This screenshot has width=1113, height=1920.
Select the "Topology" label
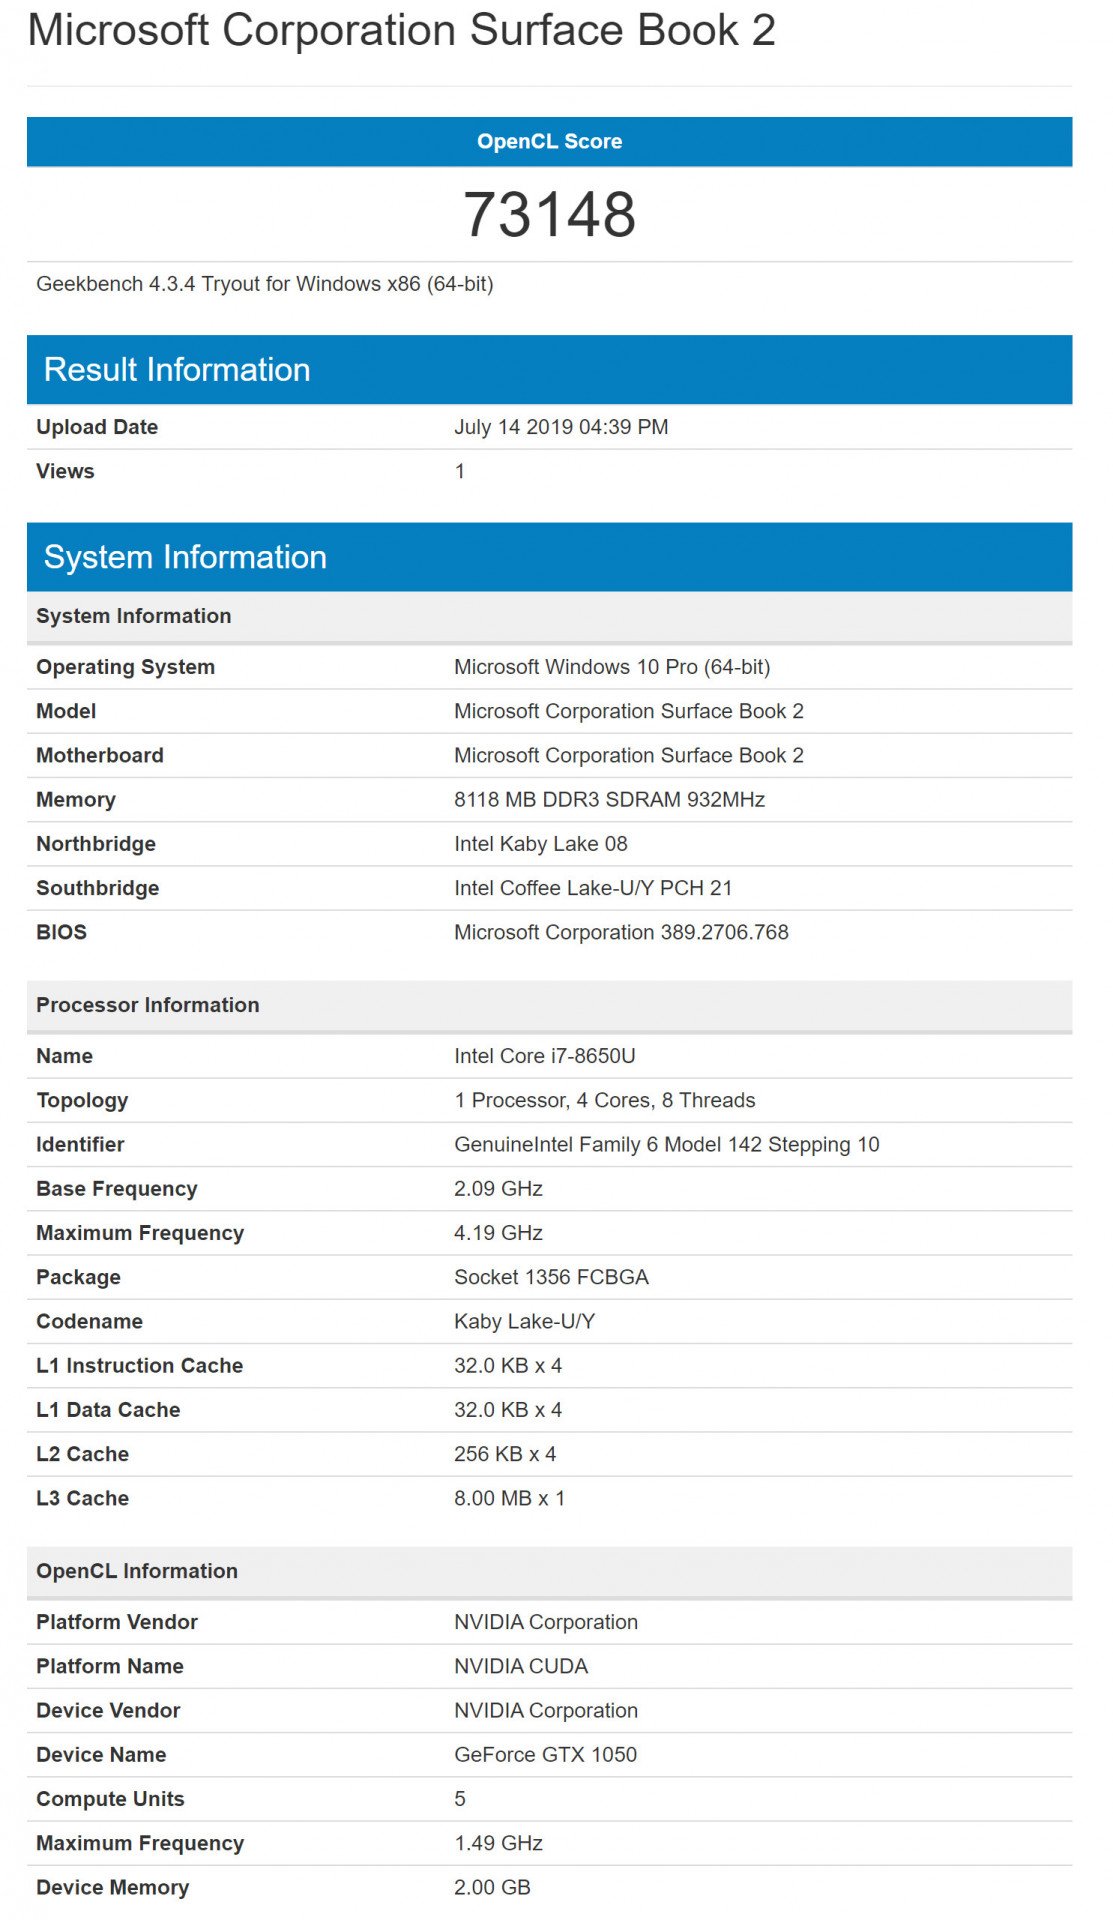pos(82,1100)
